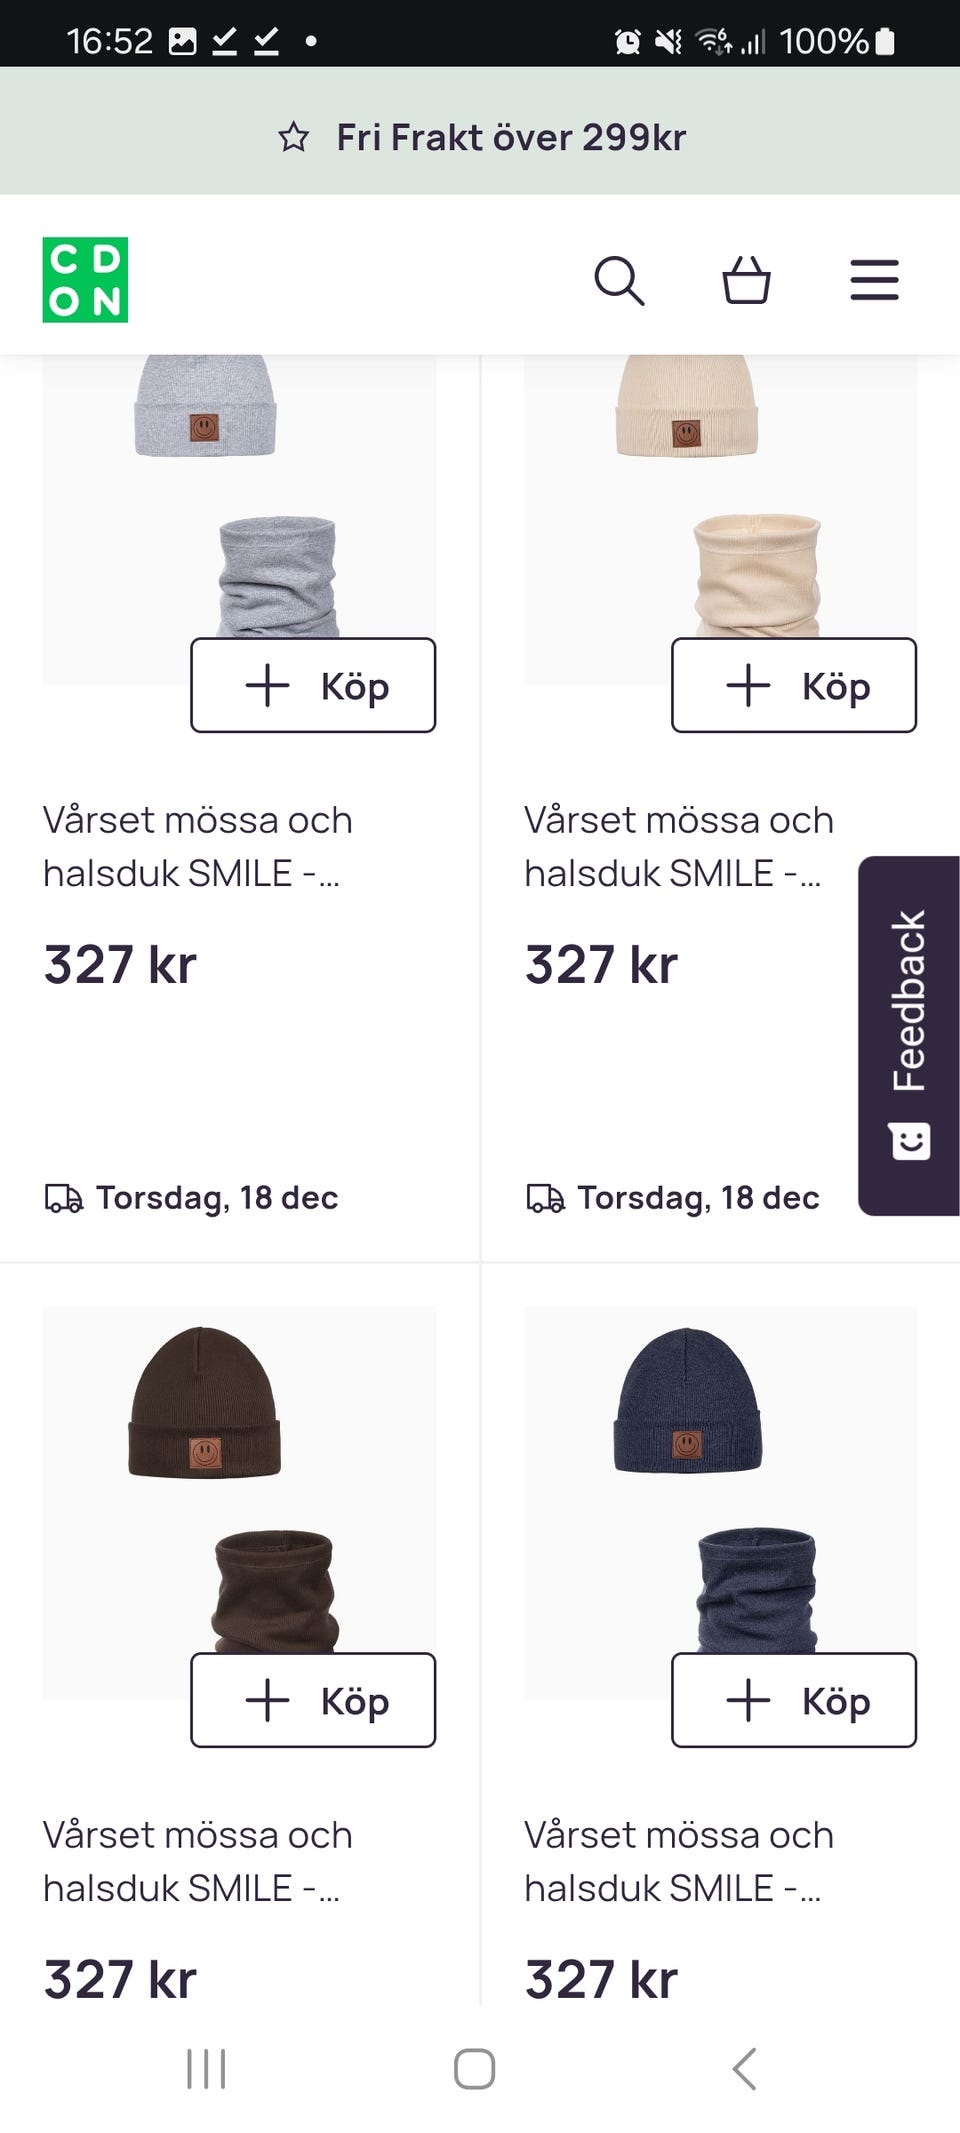The height and width of the screenshot is (2133, 960).
Task: Tap the CDON green logo
Action: (x=85, y=280)
